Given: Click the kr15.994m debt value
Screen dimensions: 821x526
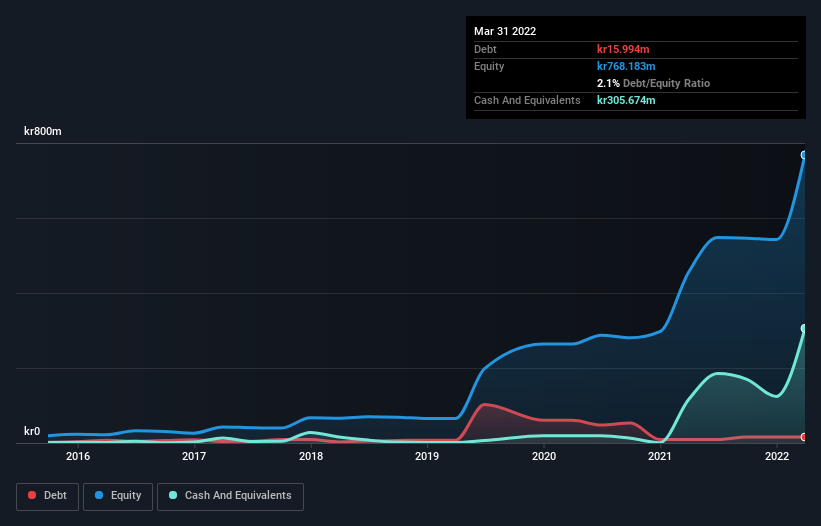Looking at the screenshot, I should [x=623, y=49].
